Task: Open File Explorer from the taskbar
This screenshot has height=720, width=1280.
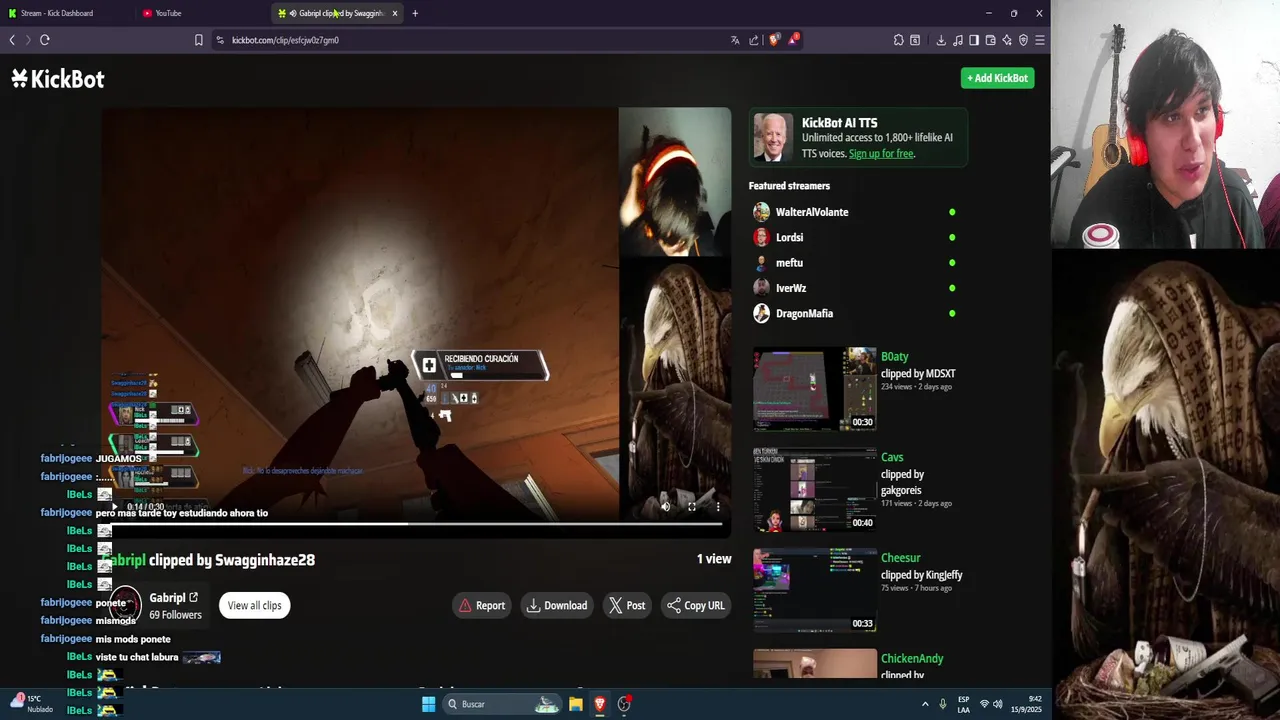Action: pos(576,704)
